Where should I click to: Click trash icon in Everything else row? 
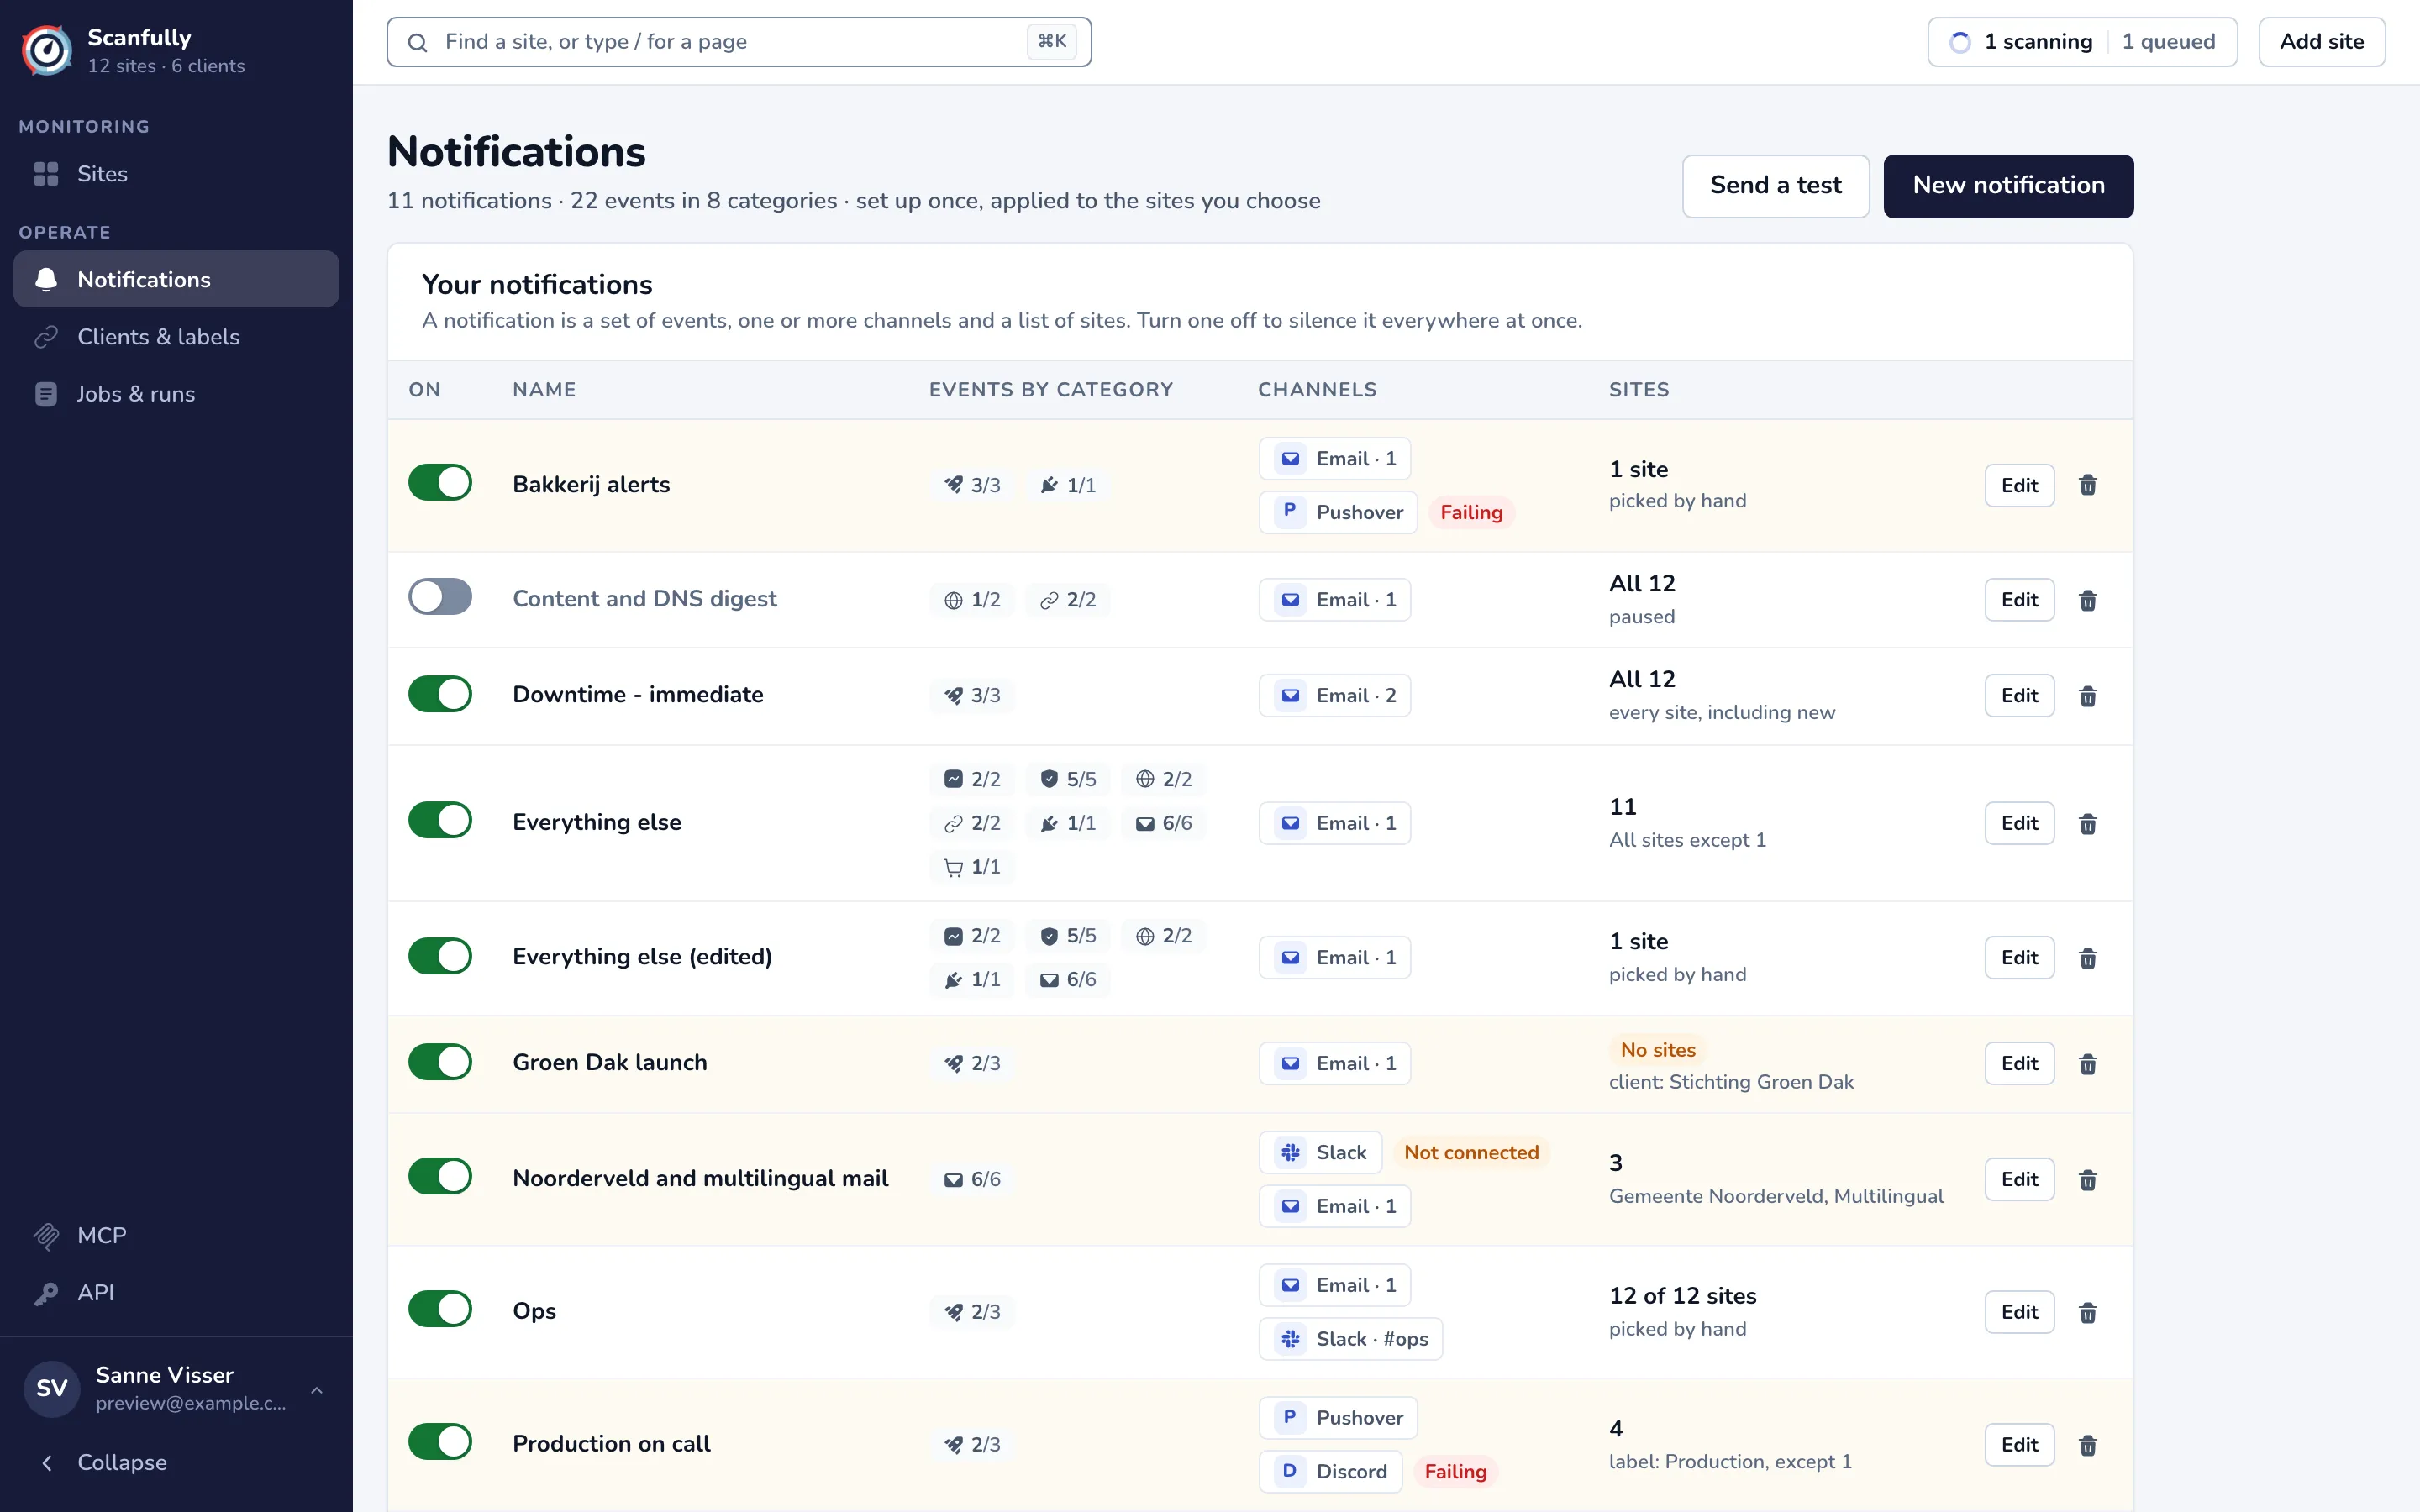pyautogui.click(x=2087, y=824)
